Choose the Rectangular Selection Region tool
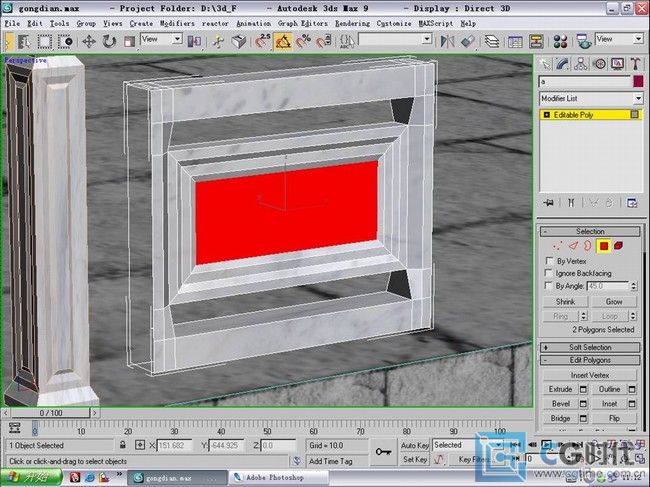 [x=45, y=41]
